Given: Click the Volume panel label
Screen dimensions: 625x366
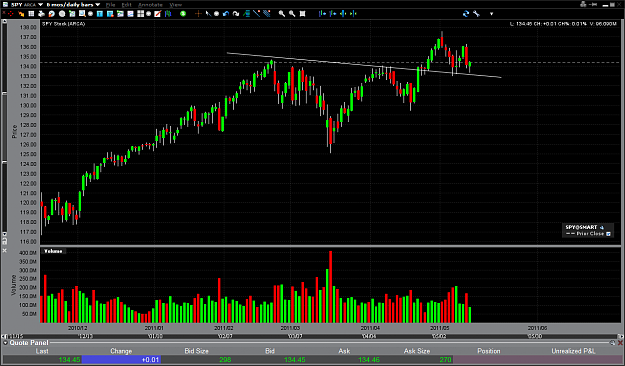Looking at the screenshot, I should (53, 251).
